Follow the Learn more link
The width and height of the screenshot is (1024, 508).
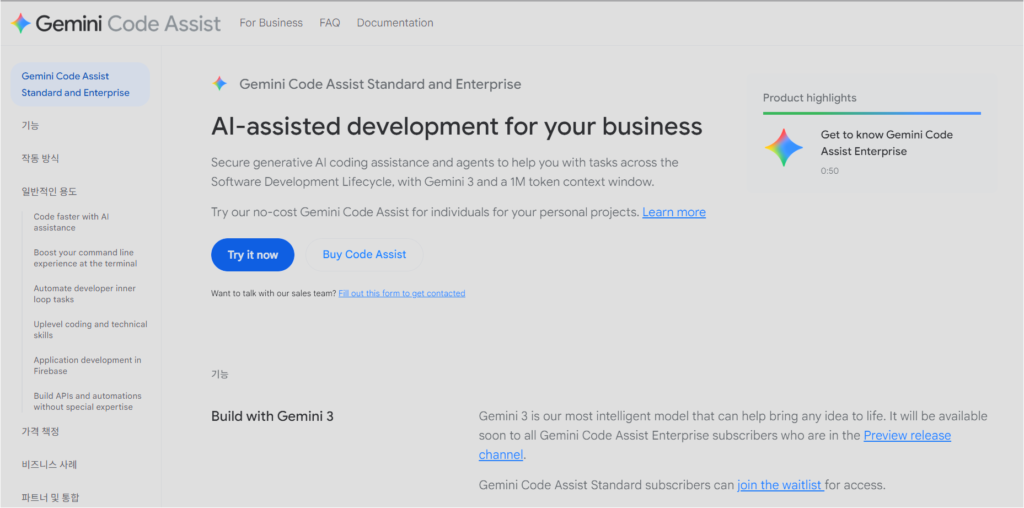click(x=674, y=212)
